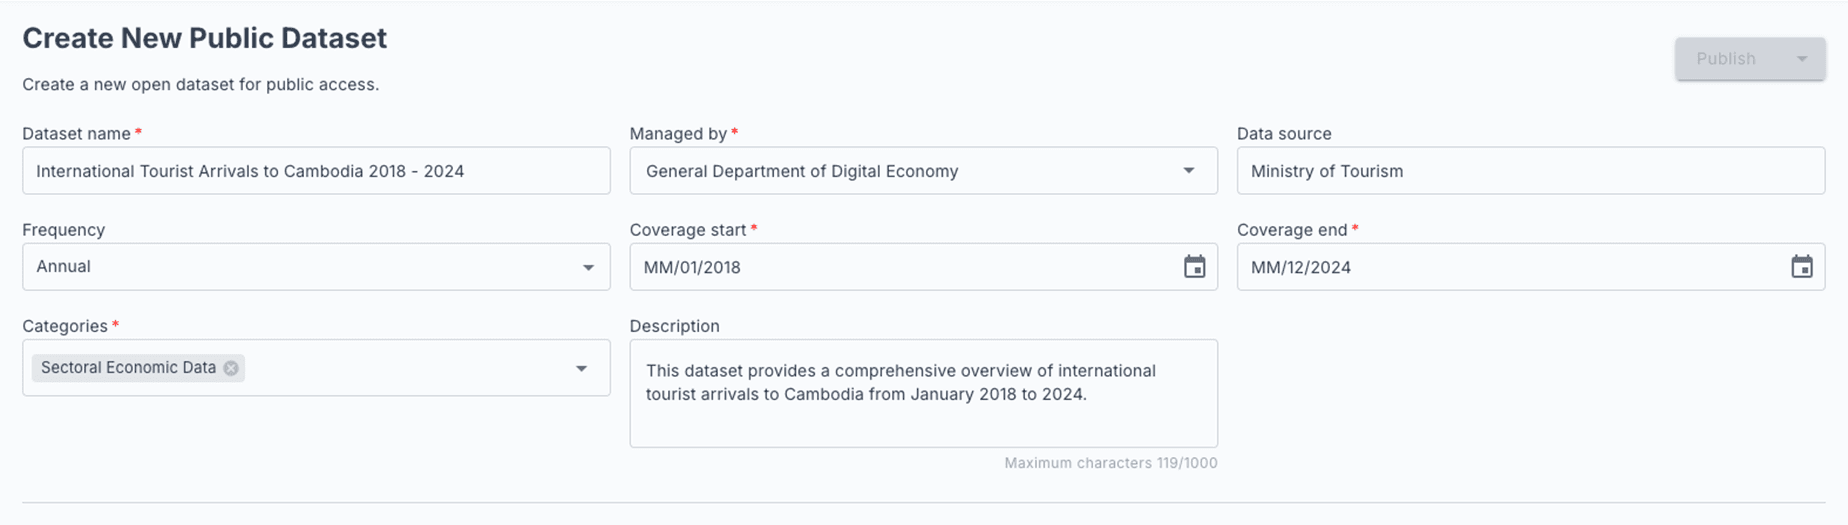Screen dimensions: 1848x525
Task: Click the Publish button
Action: click(x=1726, y=59)
